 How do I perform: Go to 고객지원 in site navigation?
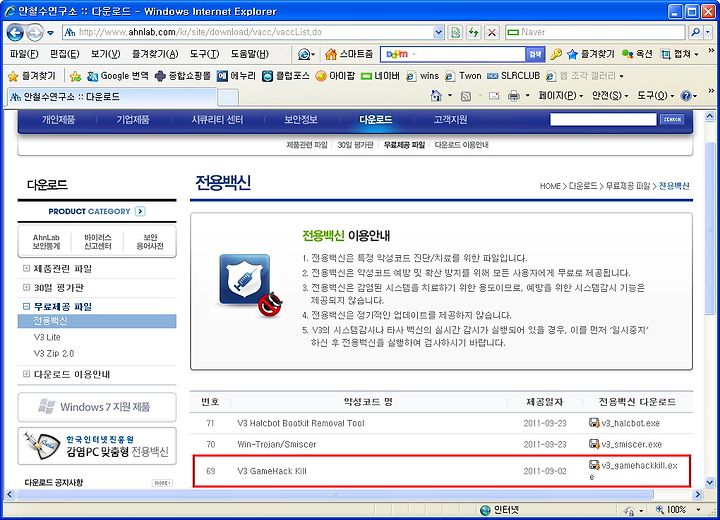[450, 120]
